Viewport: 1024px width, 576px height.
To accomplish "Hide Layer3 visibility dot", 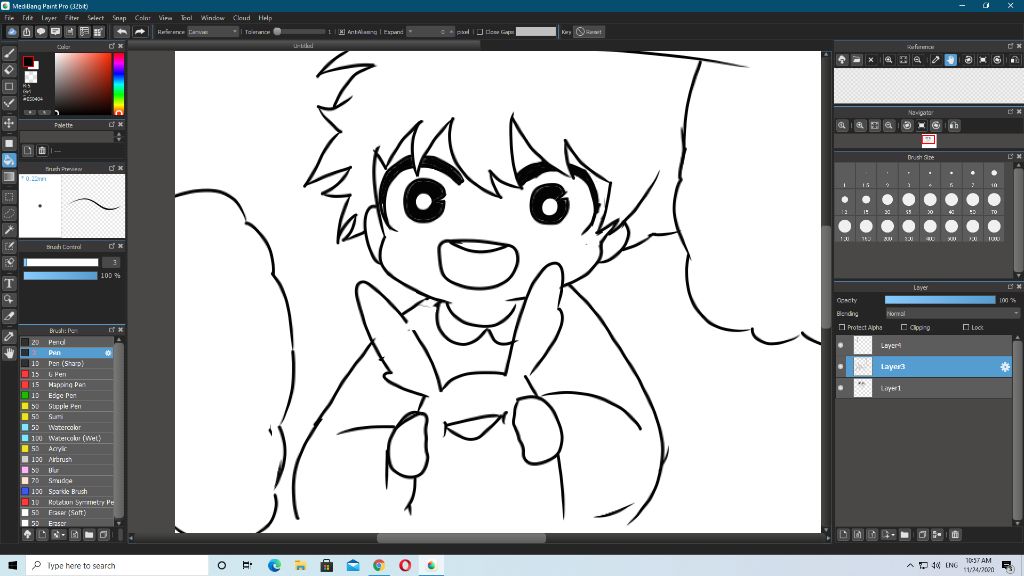I will 840,366.
